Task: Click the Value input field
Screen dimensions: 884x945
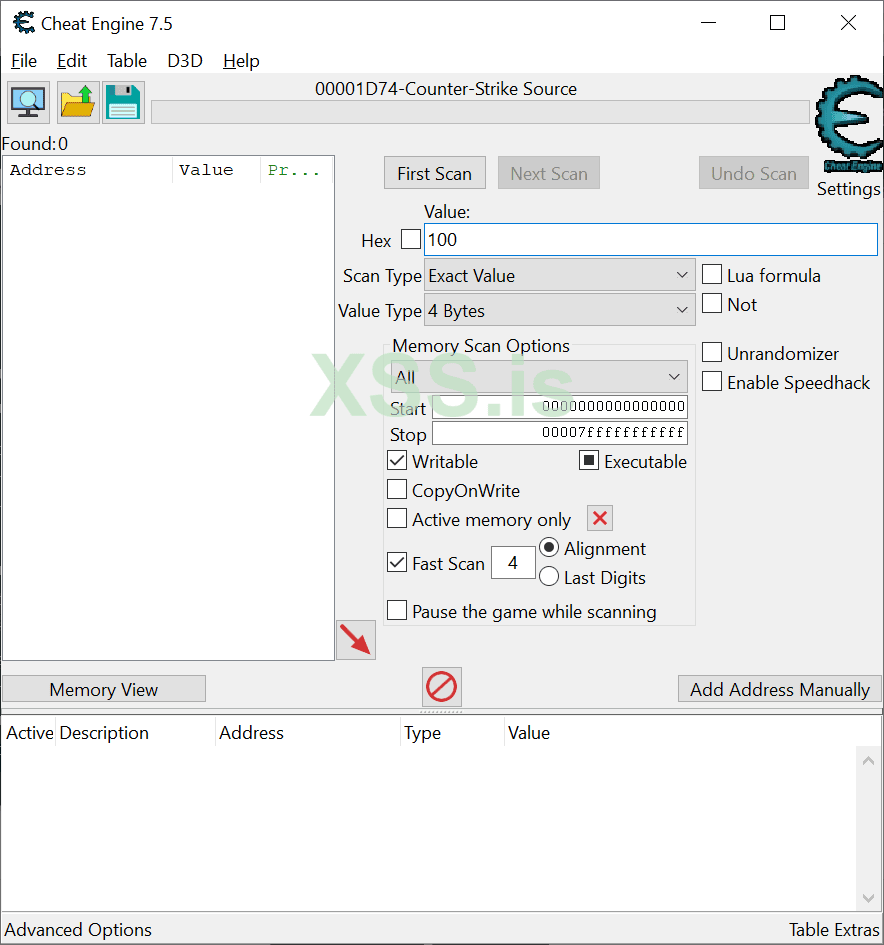Action: coord(651,240)
